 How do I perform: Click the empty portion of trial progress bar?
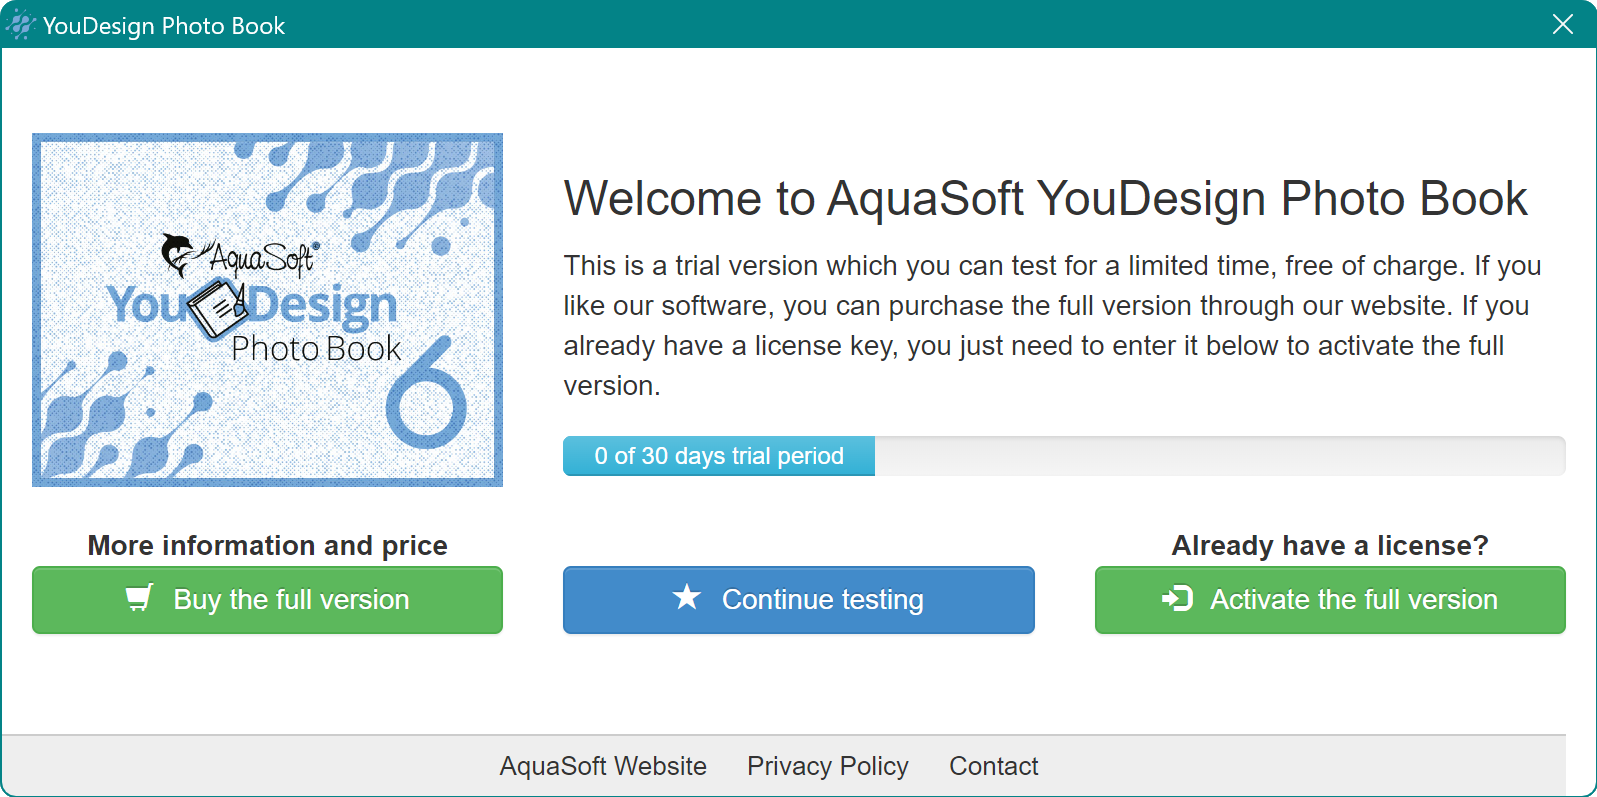(1218, 456)
